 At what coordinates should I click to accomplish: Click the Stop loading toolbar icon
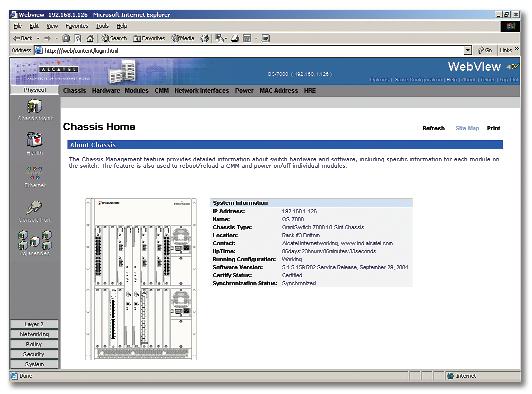pyautogui.click(x=66, y=38)
